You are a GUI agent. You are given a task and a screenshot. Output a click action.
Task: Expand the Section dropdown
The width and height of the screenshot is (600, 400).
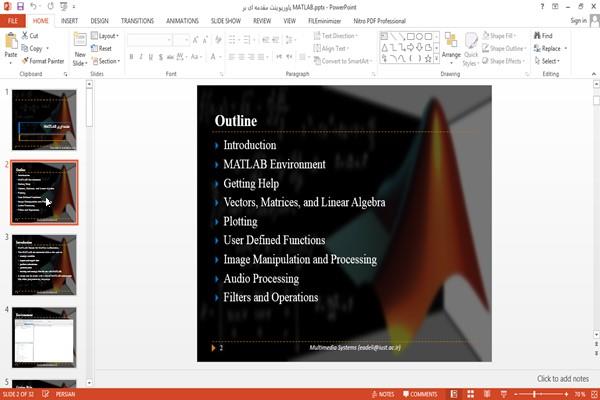(106, 61)
